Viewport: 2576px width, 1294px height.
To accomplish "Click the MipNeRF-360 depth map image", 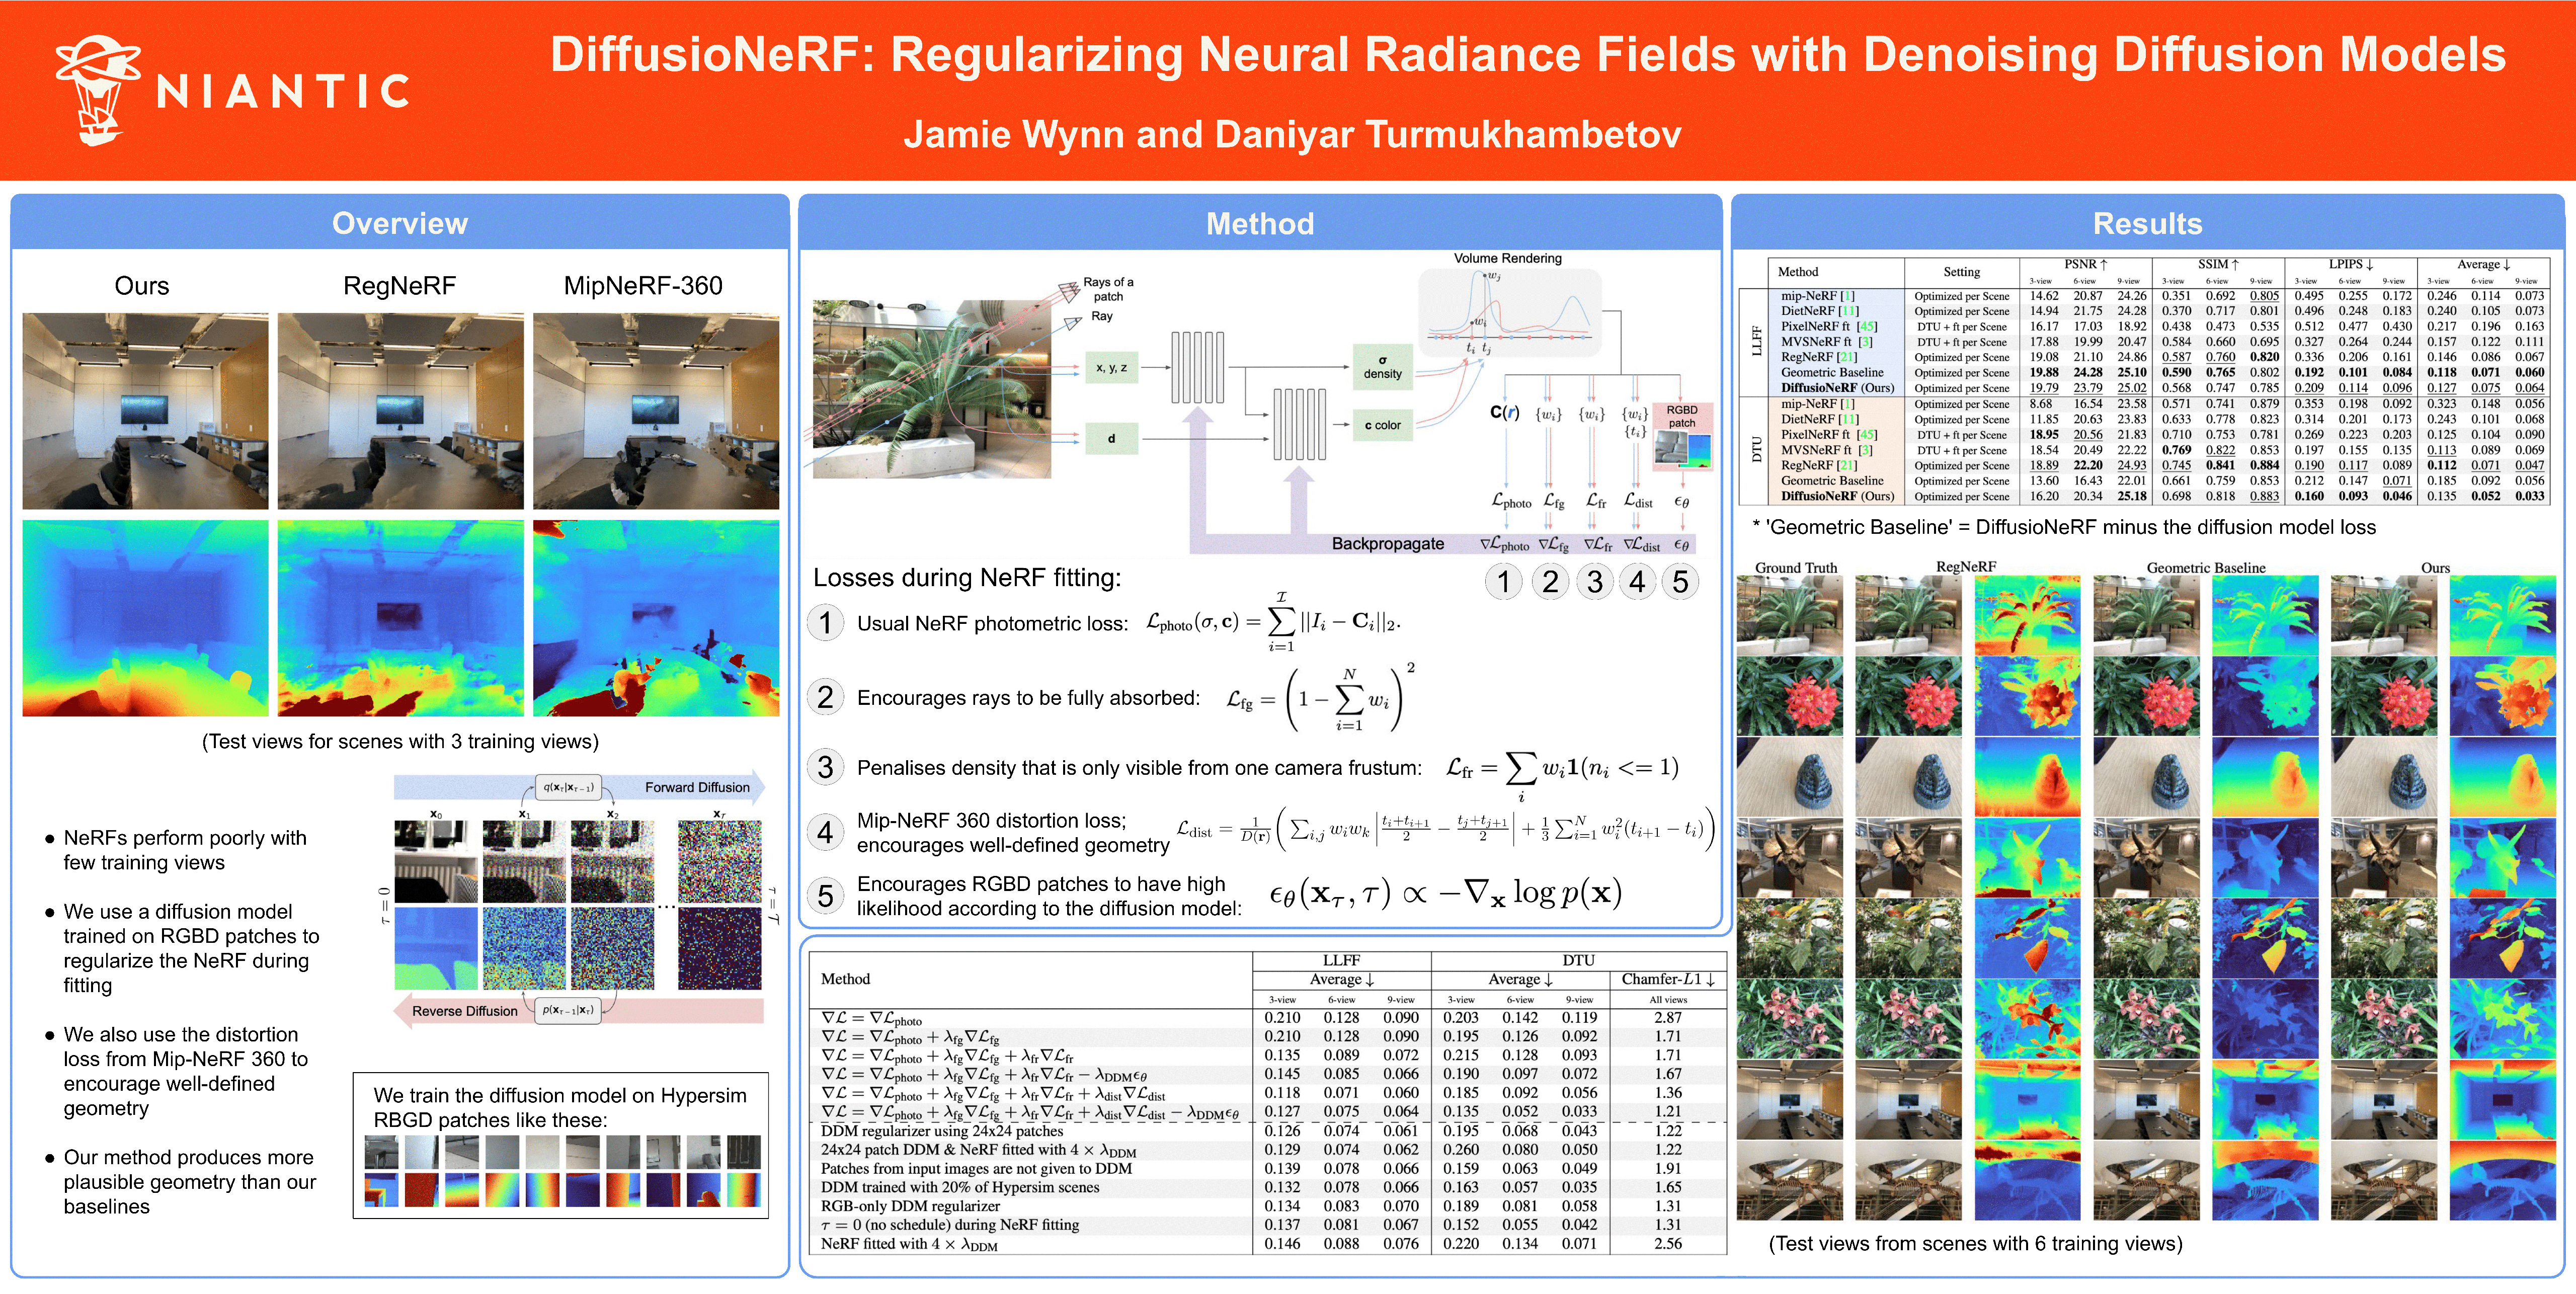I will pyautogui.click(x=655, y=617).
